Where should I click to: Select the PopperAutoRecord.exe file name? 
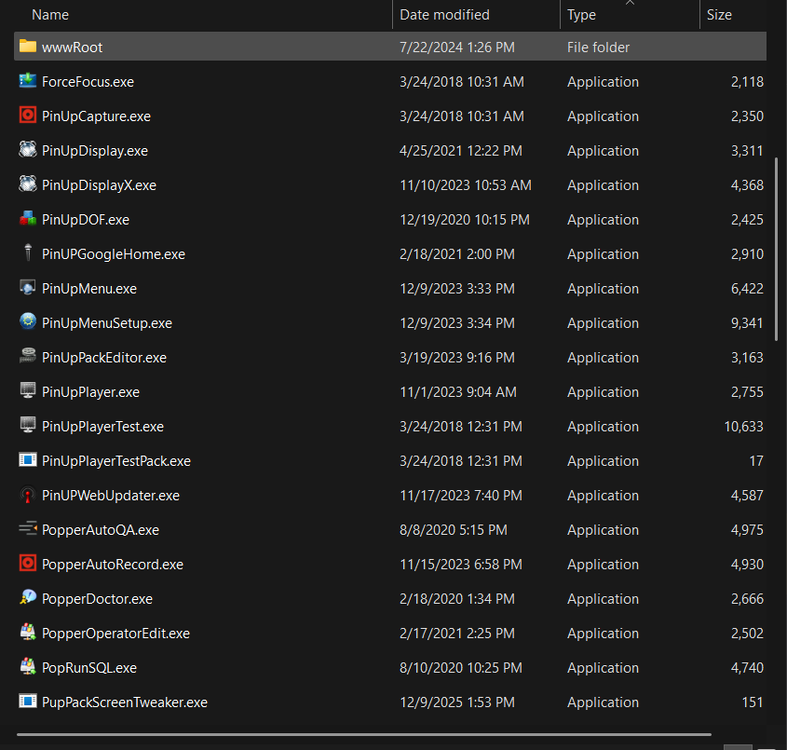(112, 564)
